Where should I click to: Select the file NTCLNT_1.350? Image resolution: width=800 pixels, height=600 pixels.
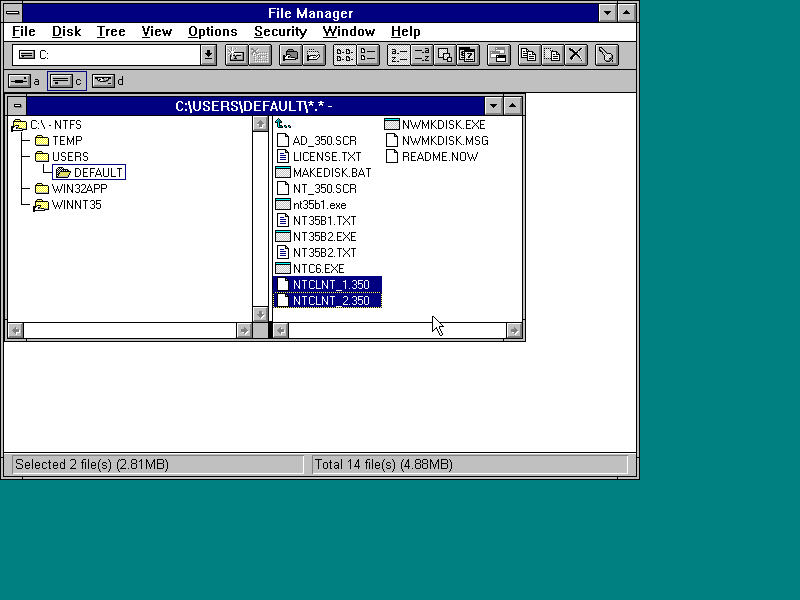point(328,285)
